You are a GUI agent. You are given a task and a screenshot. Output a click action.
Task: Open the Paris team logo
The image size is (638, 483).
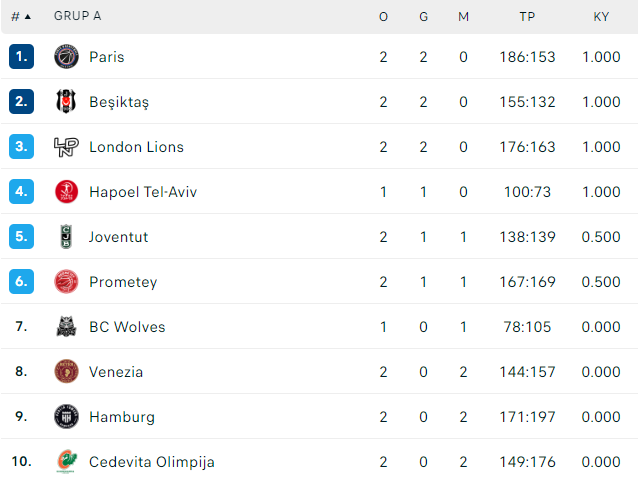[66, 57]
